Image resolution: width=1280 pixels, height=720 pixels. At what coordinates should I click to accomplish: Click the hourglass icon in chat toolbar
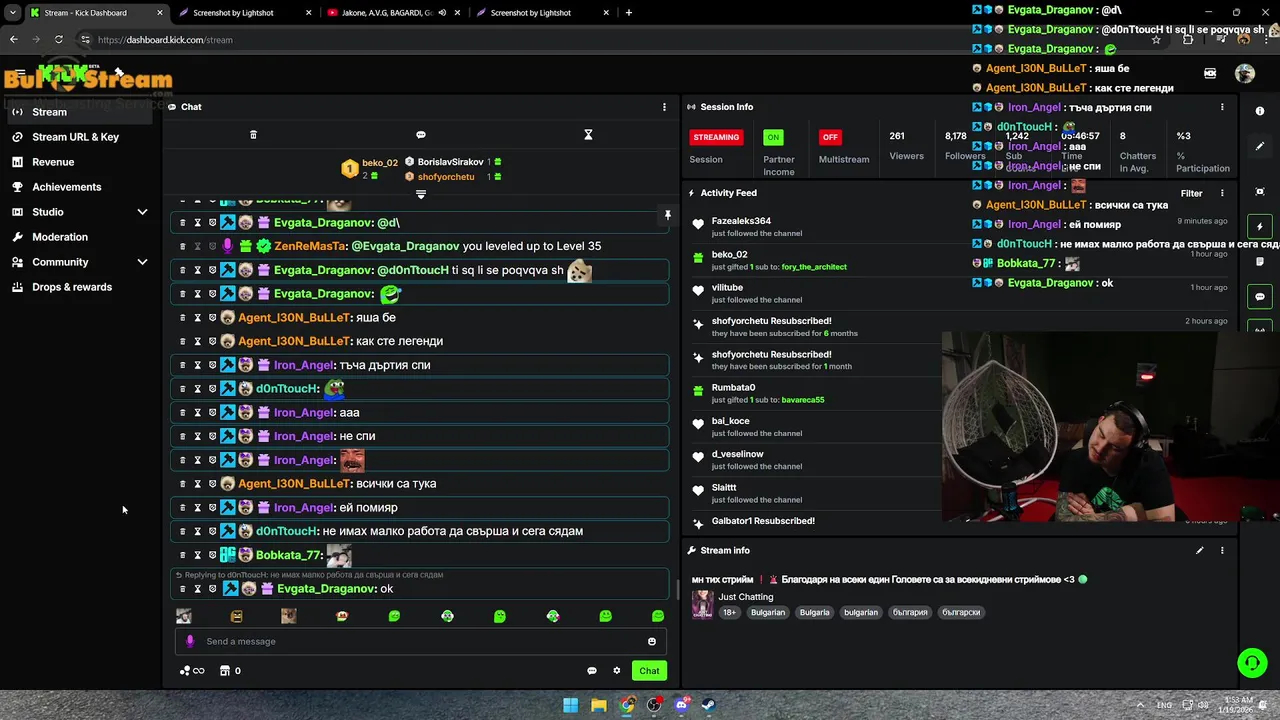point(588,135)
